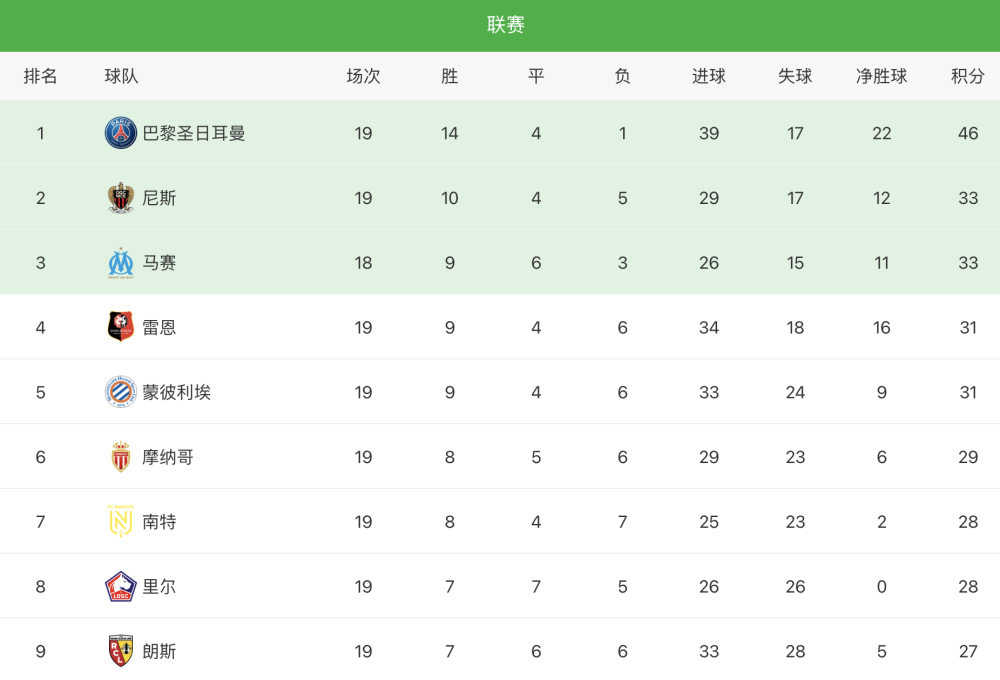Click the Montpellier team crest
The height and width of the screenshot is (680, 1000).
[x=121, y=392]
